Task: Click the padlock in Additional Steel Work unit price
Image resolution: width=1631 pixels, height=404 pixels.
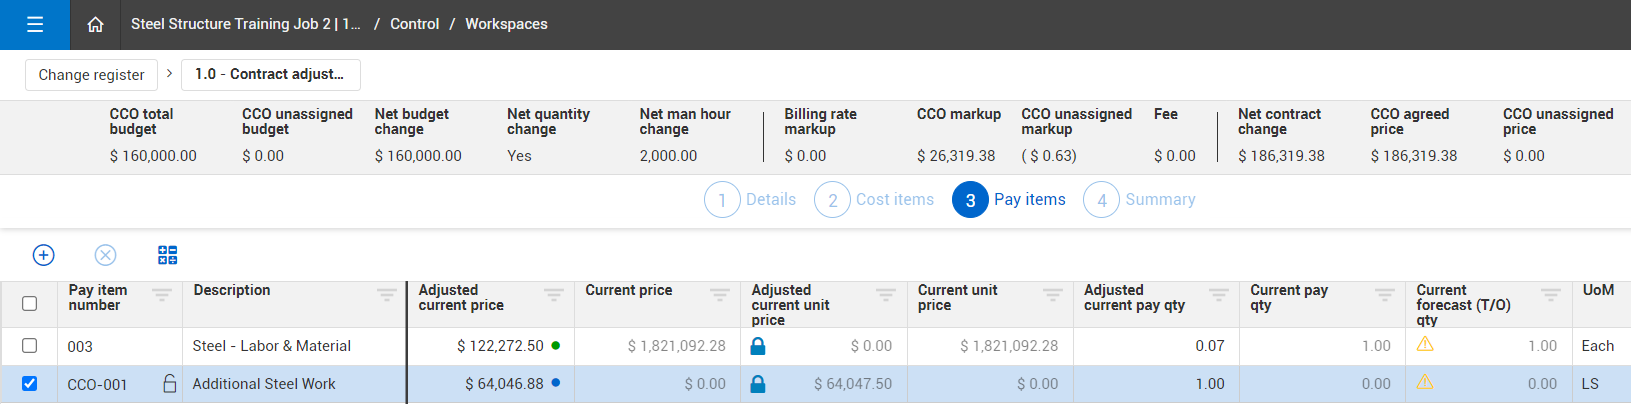Action: (758, 383)
